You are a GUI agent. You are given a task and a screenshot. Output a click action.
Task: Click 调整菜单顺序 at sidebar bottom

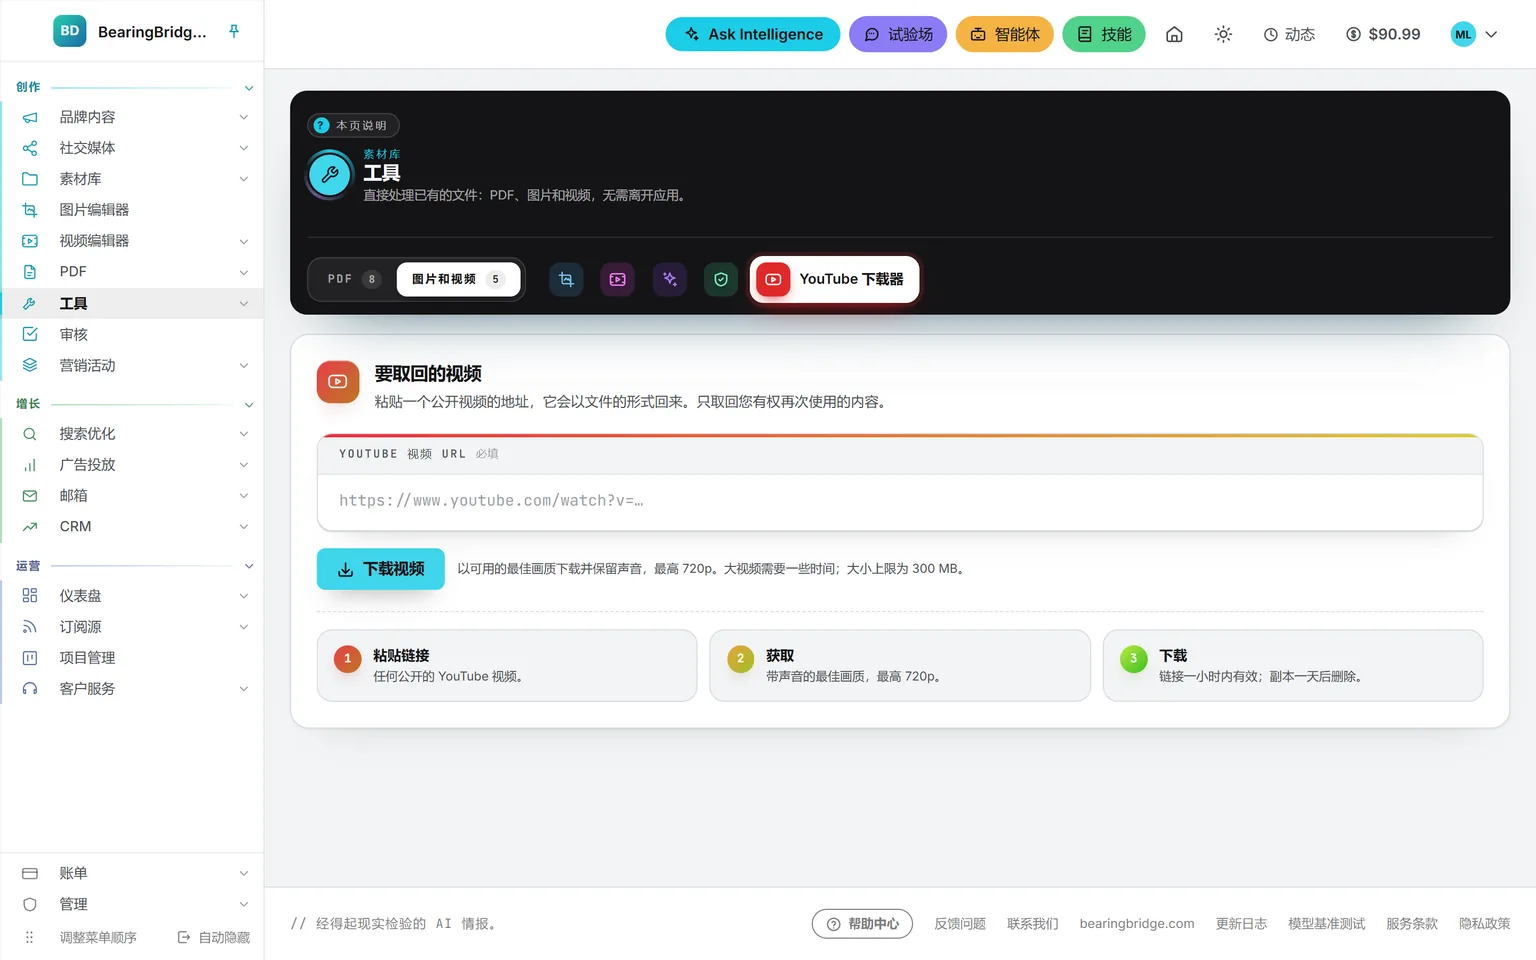pos(98,937)
